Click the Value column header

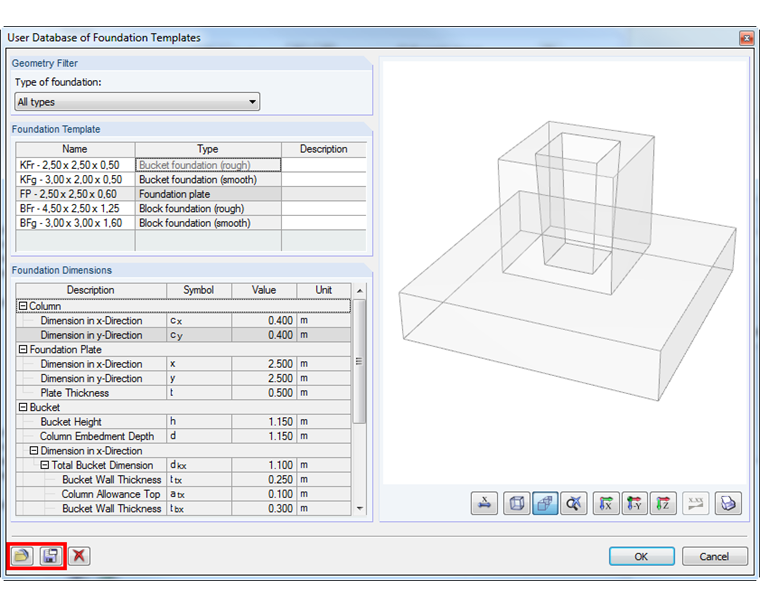coord(264,290)
